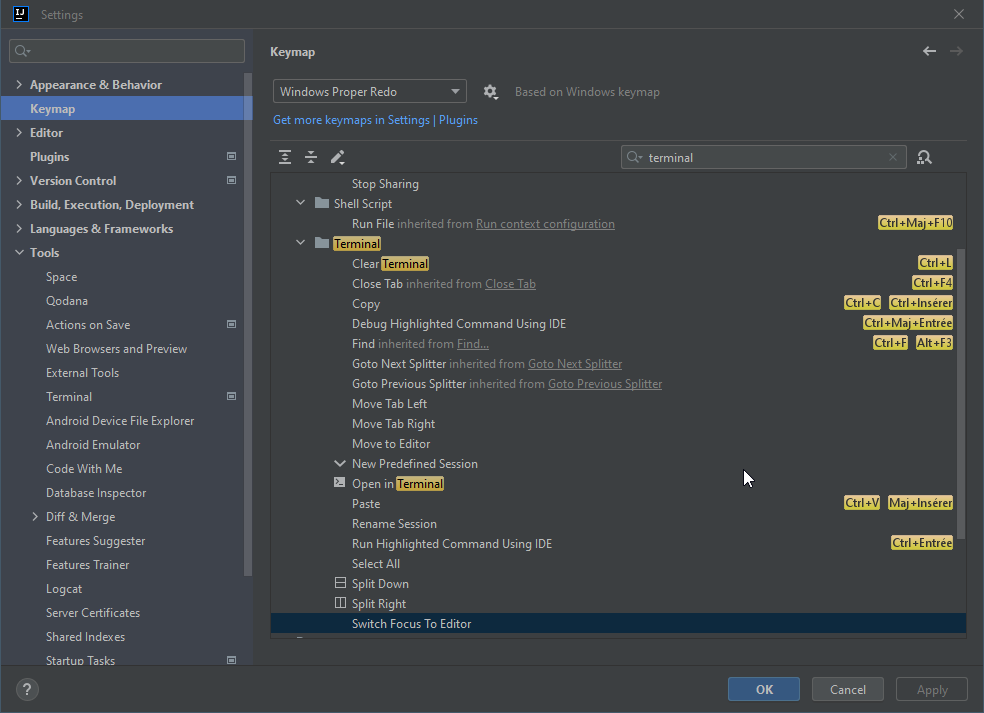Image resolution: width=984 pixels, height=713 pixels.
Task: Open the keymap gear options icon
Action: [x=490, y=92]
